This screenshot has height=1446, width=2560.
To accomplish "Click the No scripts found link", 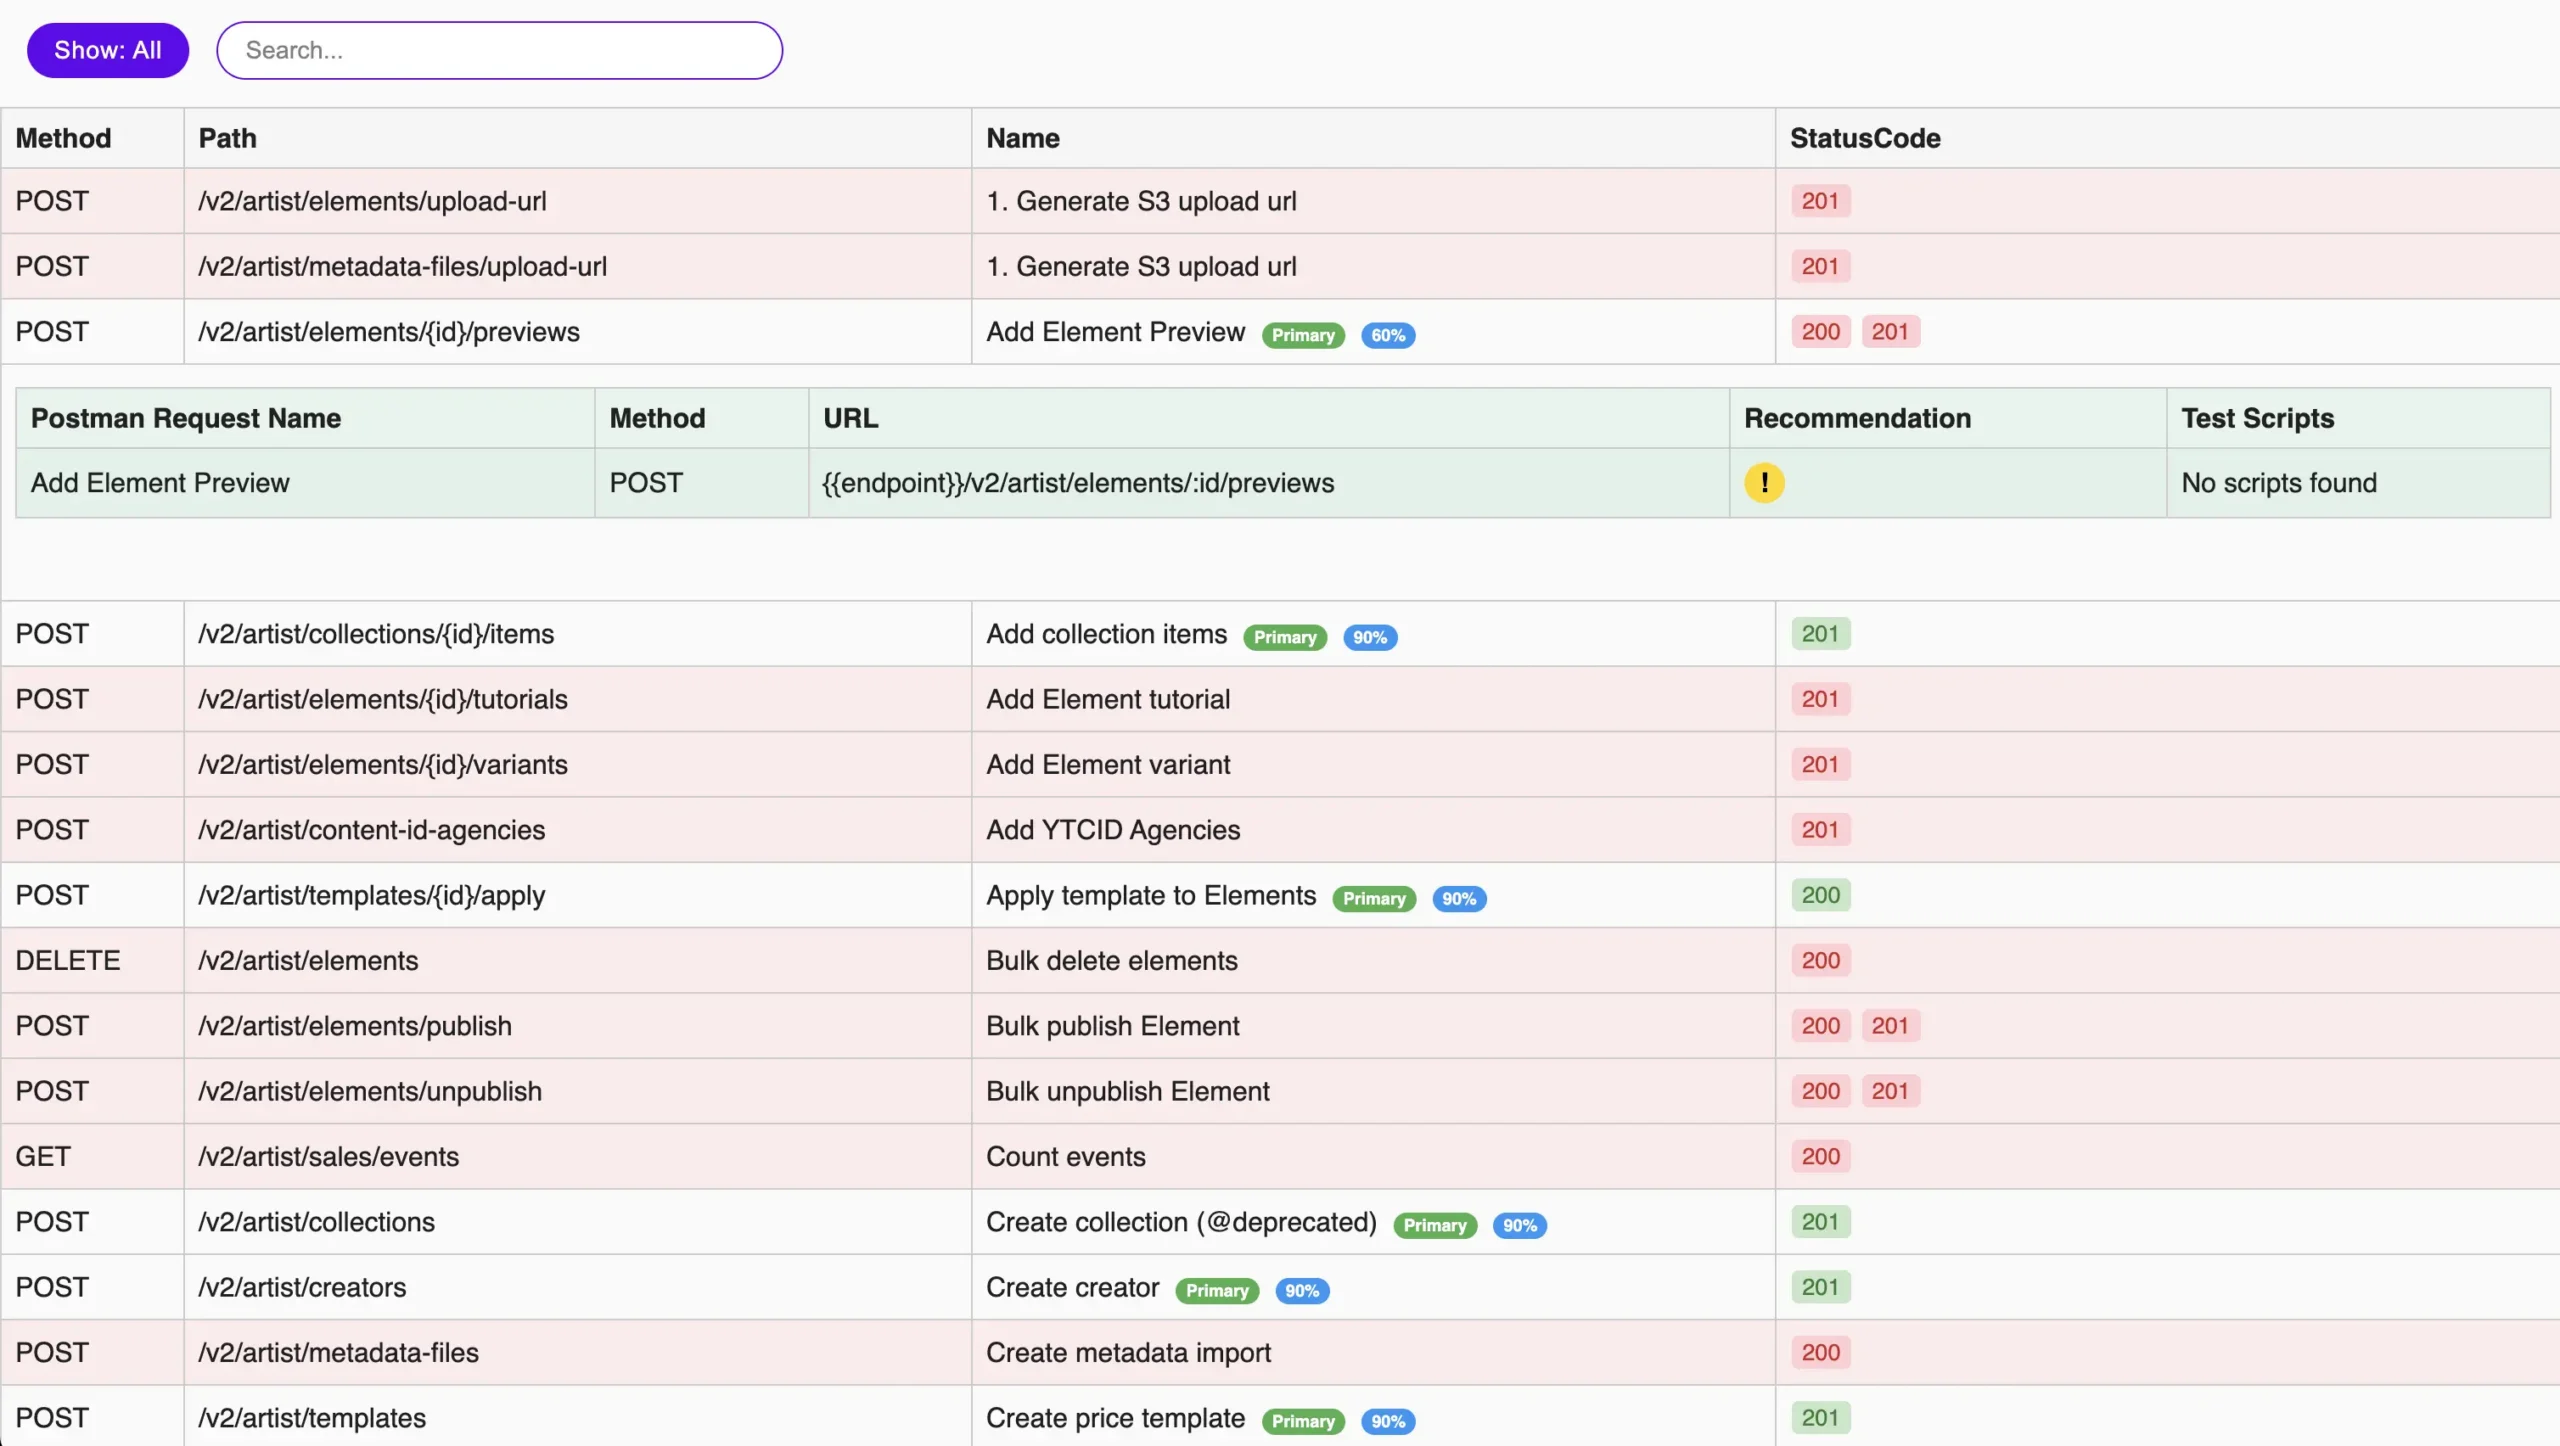I will tap(2279, 483).
